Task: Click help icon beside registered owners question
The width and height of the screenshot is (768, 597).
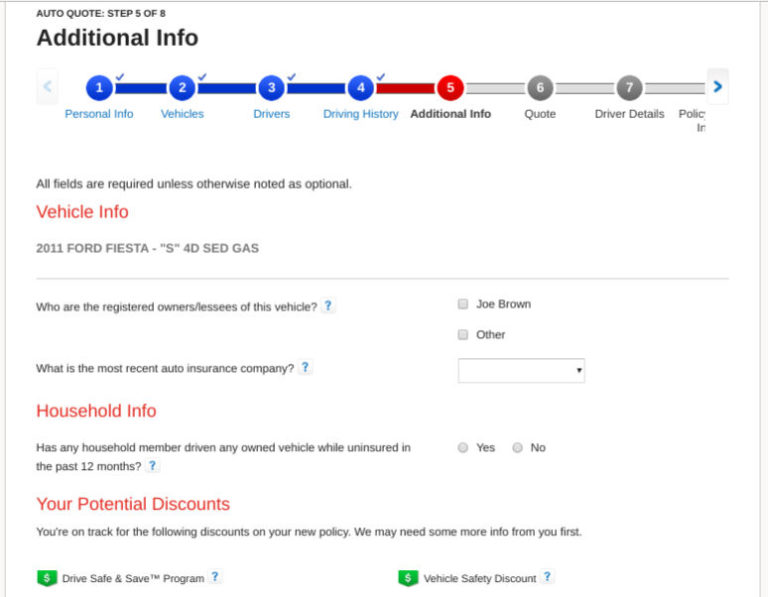Action: click(328, 306)
